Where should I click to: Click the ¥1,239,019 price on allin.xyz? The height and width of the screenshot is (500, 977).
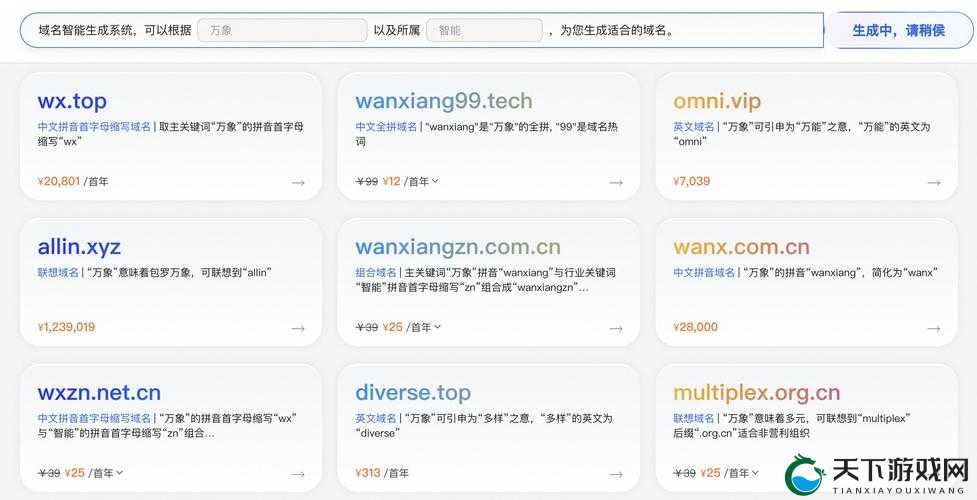coord(66,327)
